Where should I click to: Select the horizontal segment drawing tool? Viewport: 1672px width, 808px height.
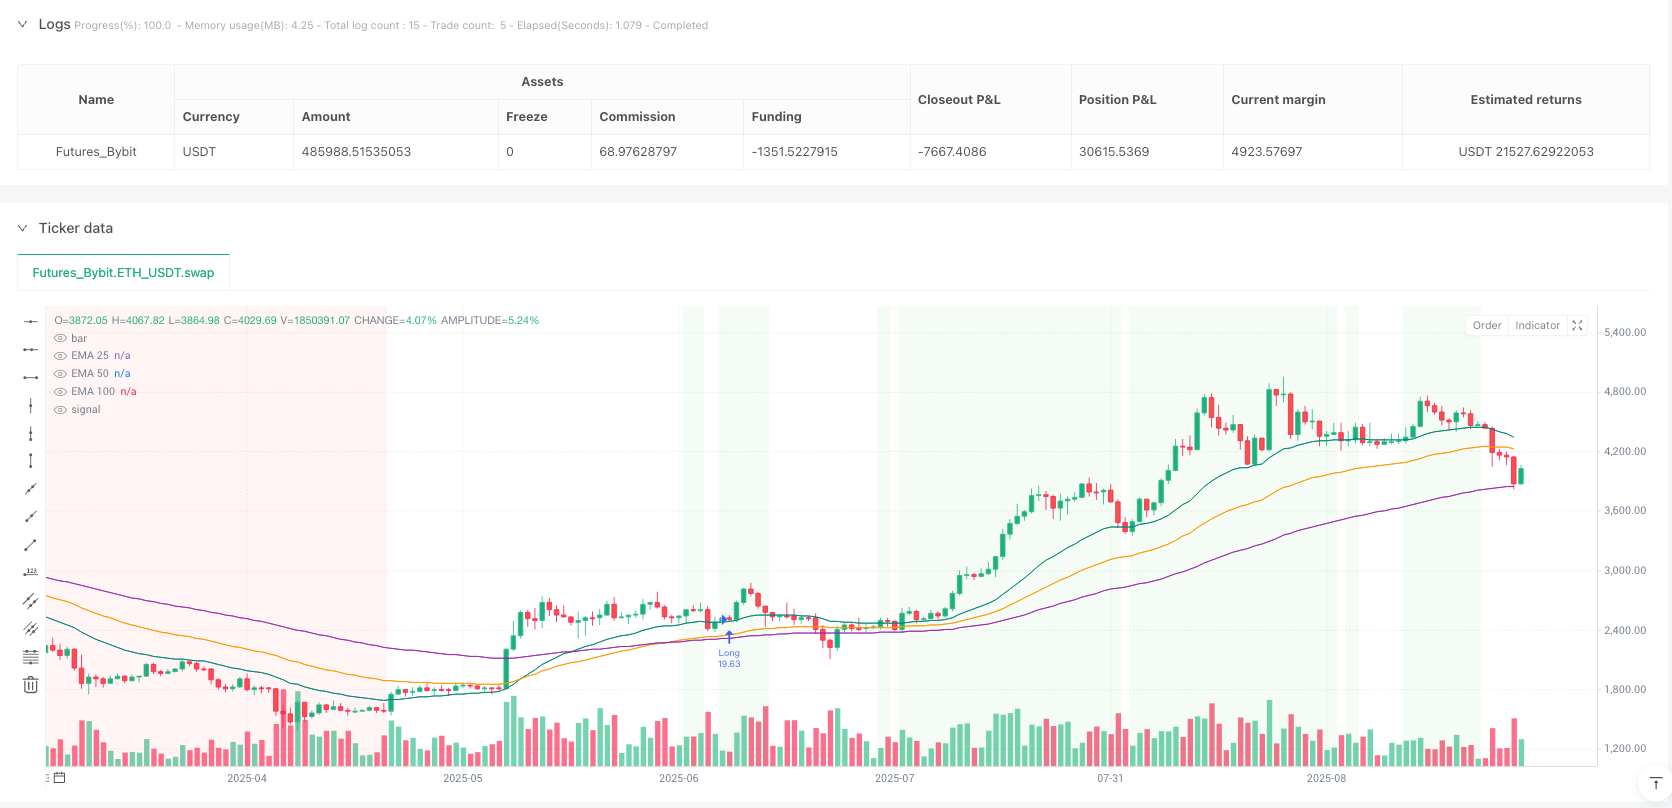pos(31,377)
